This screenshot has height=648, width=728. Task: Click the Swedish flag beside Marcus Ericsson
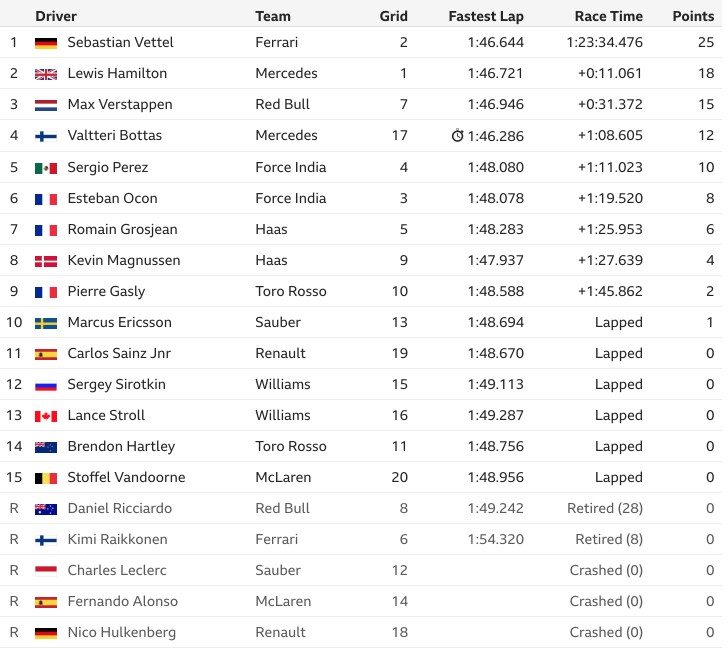(x=46, y=323)
